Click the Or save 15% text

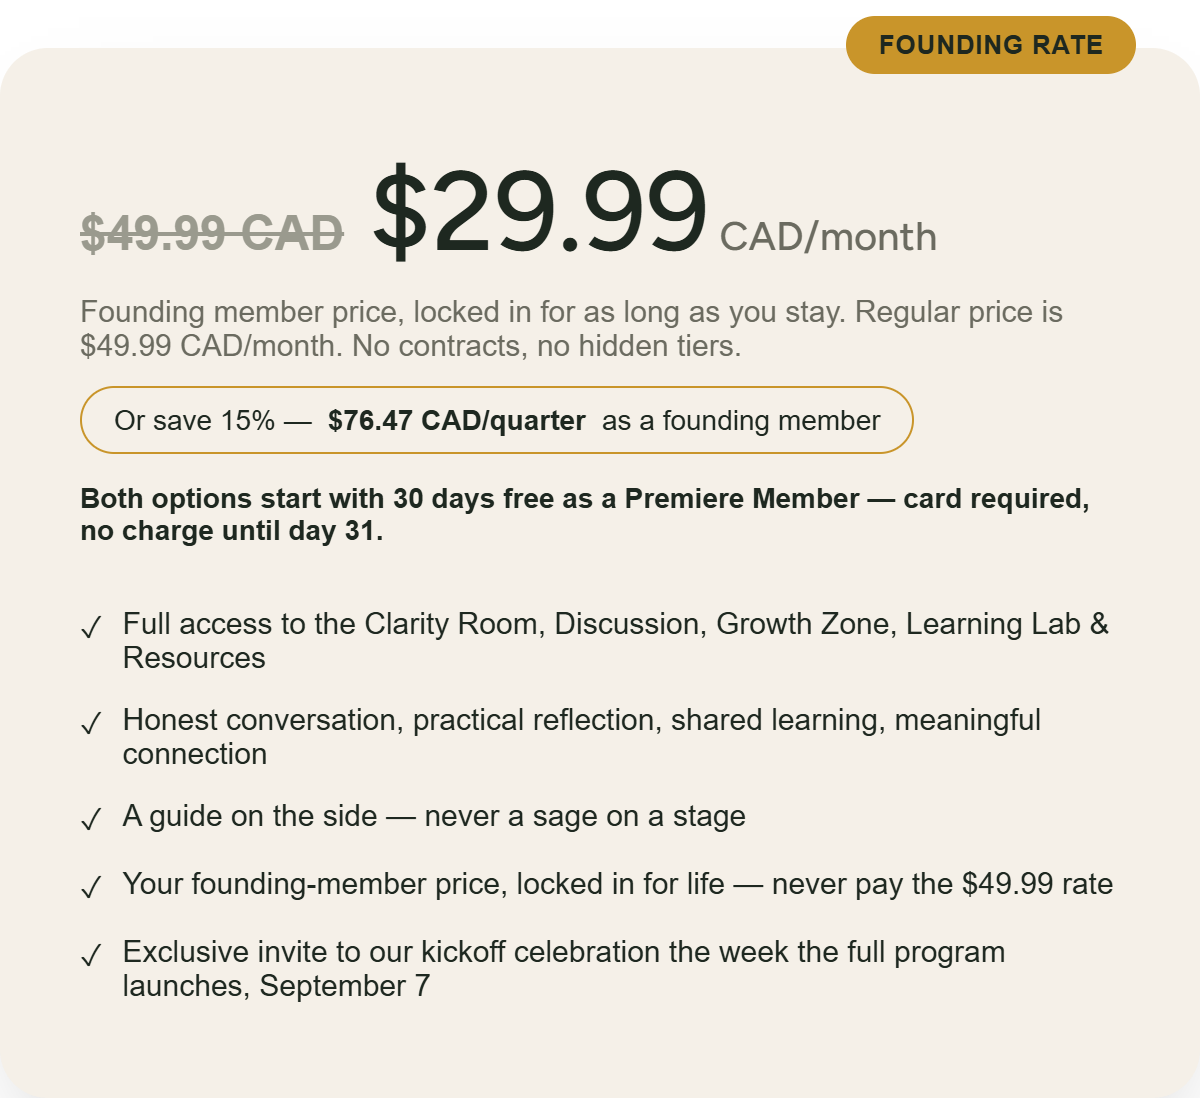click(x=194, y=420)
